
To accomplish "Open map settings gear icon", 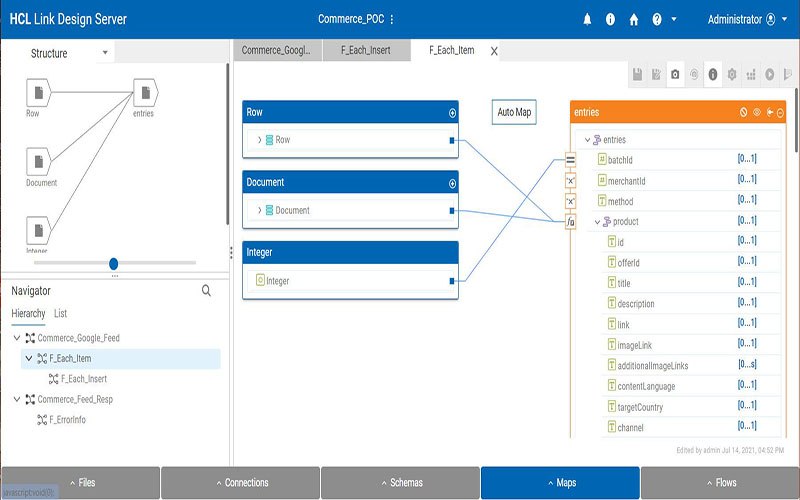I will (732, 74).
